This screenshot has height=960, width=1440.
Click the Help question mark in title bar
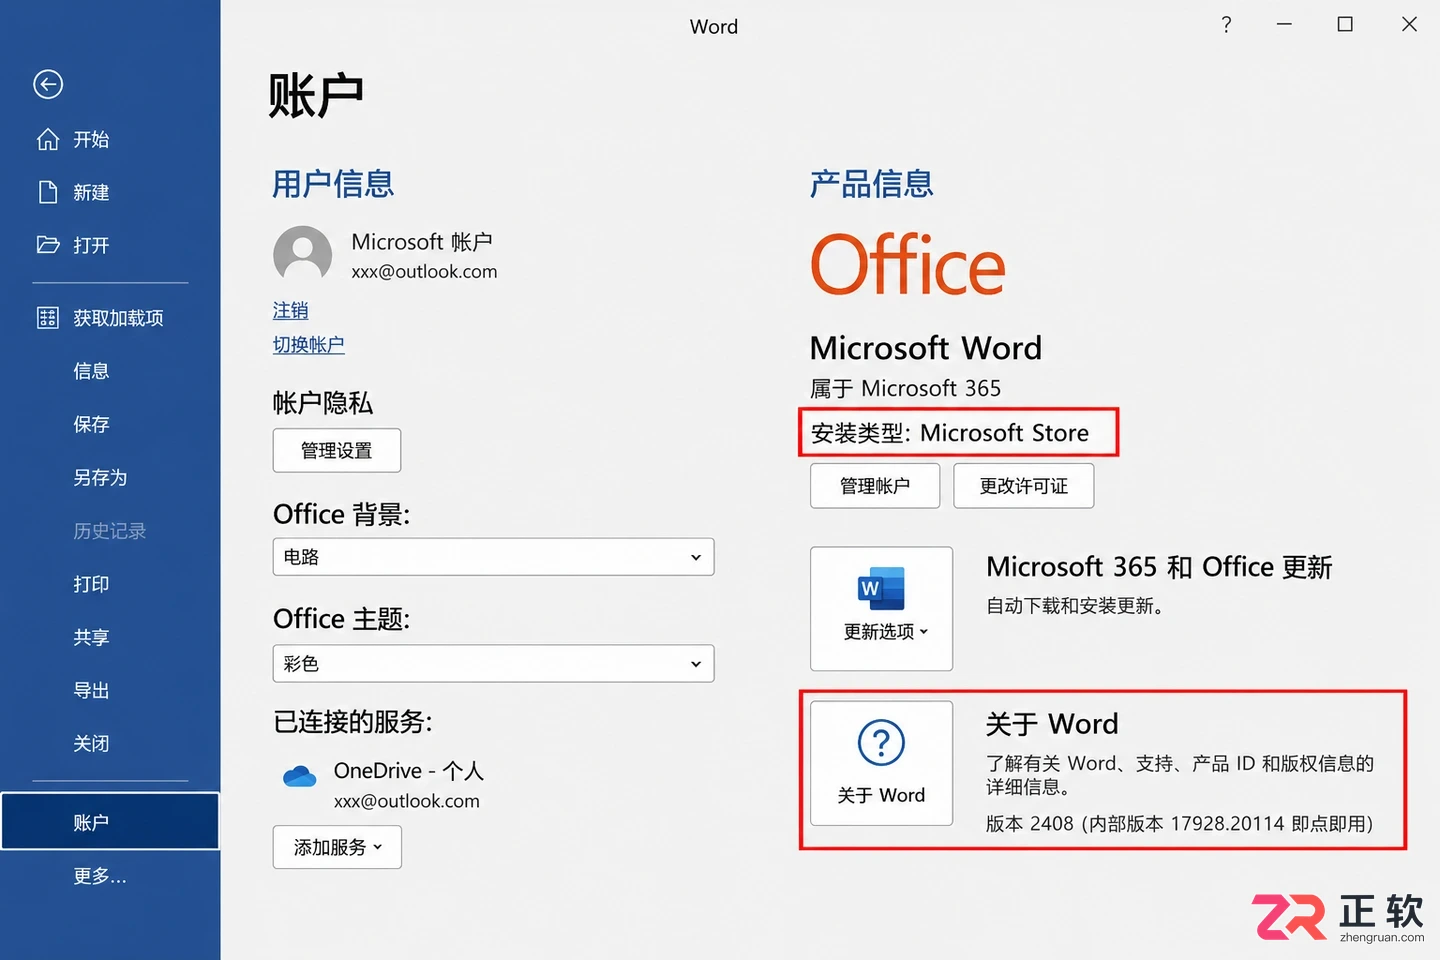[x=1226, y=25]
